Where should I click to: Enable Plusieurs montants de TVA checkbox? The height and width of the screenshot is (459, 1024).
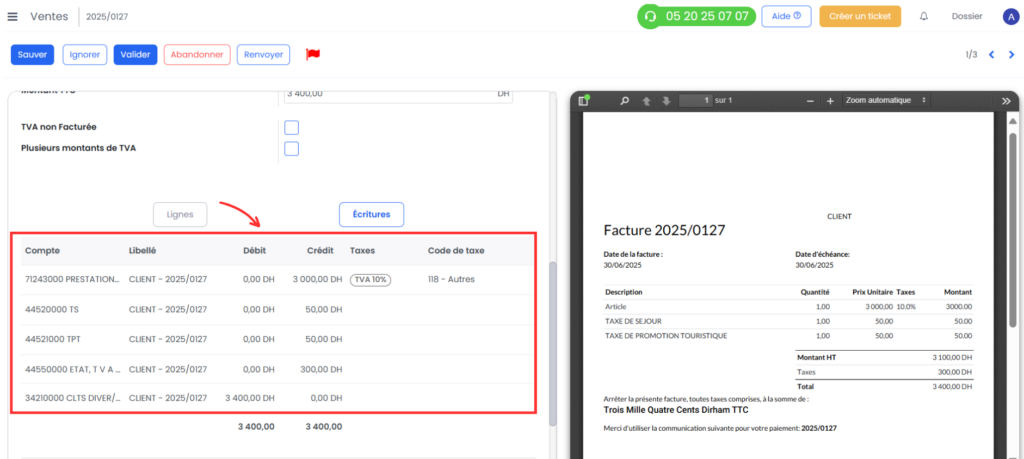292,149
